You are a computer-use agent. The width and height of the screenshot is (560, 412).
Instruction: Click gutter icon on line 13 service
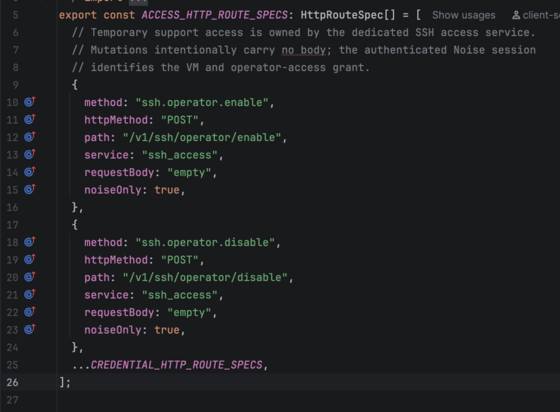click(30, 154)
